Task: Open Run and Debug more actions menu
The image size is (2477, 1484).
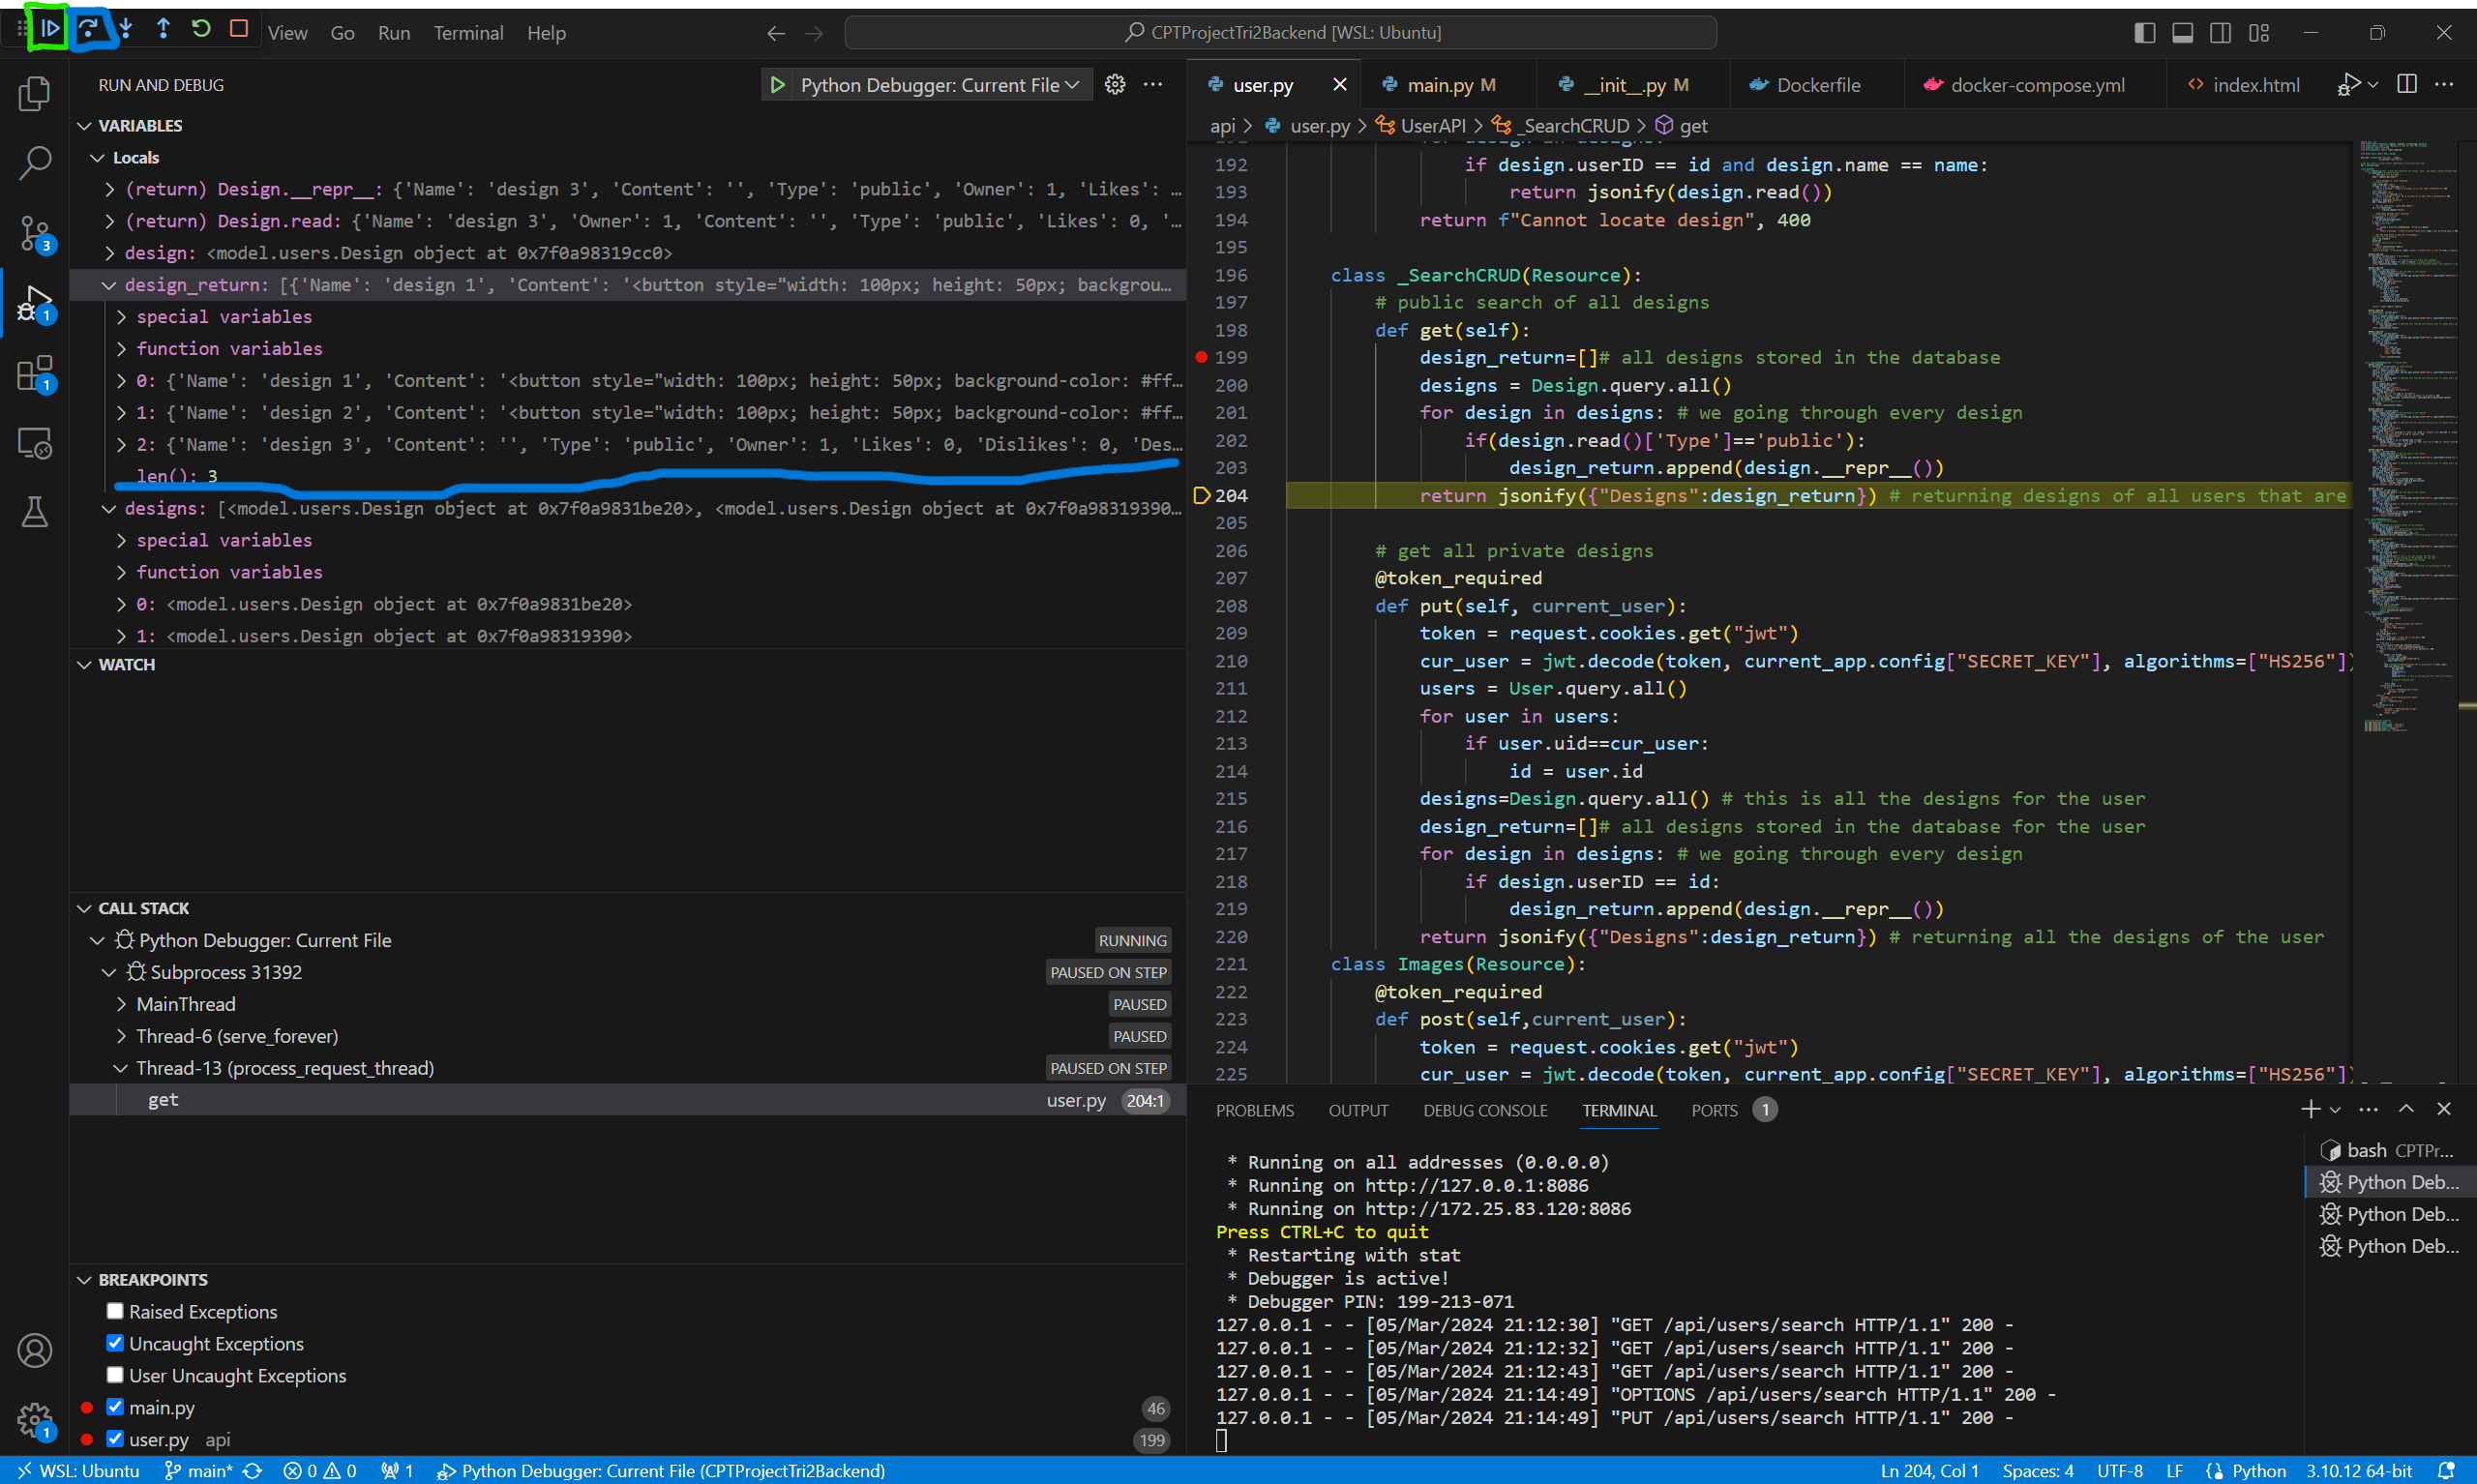Action: point(1153,85)
